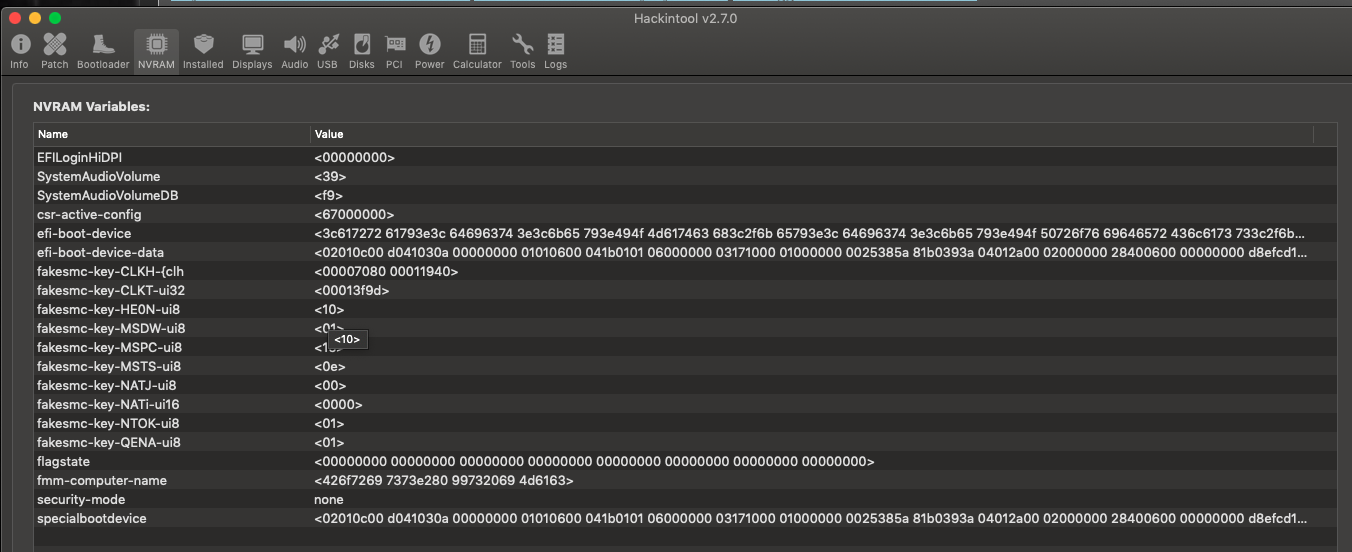Click the <67000000> csr-active-config value
Viewport: 1352px width, 552px height.
pyautogui.click(x=354, y=215)
